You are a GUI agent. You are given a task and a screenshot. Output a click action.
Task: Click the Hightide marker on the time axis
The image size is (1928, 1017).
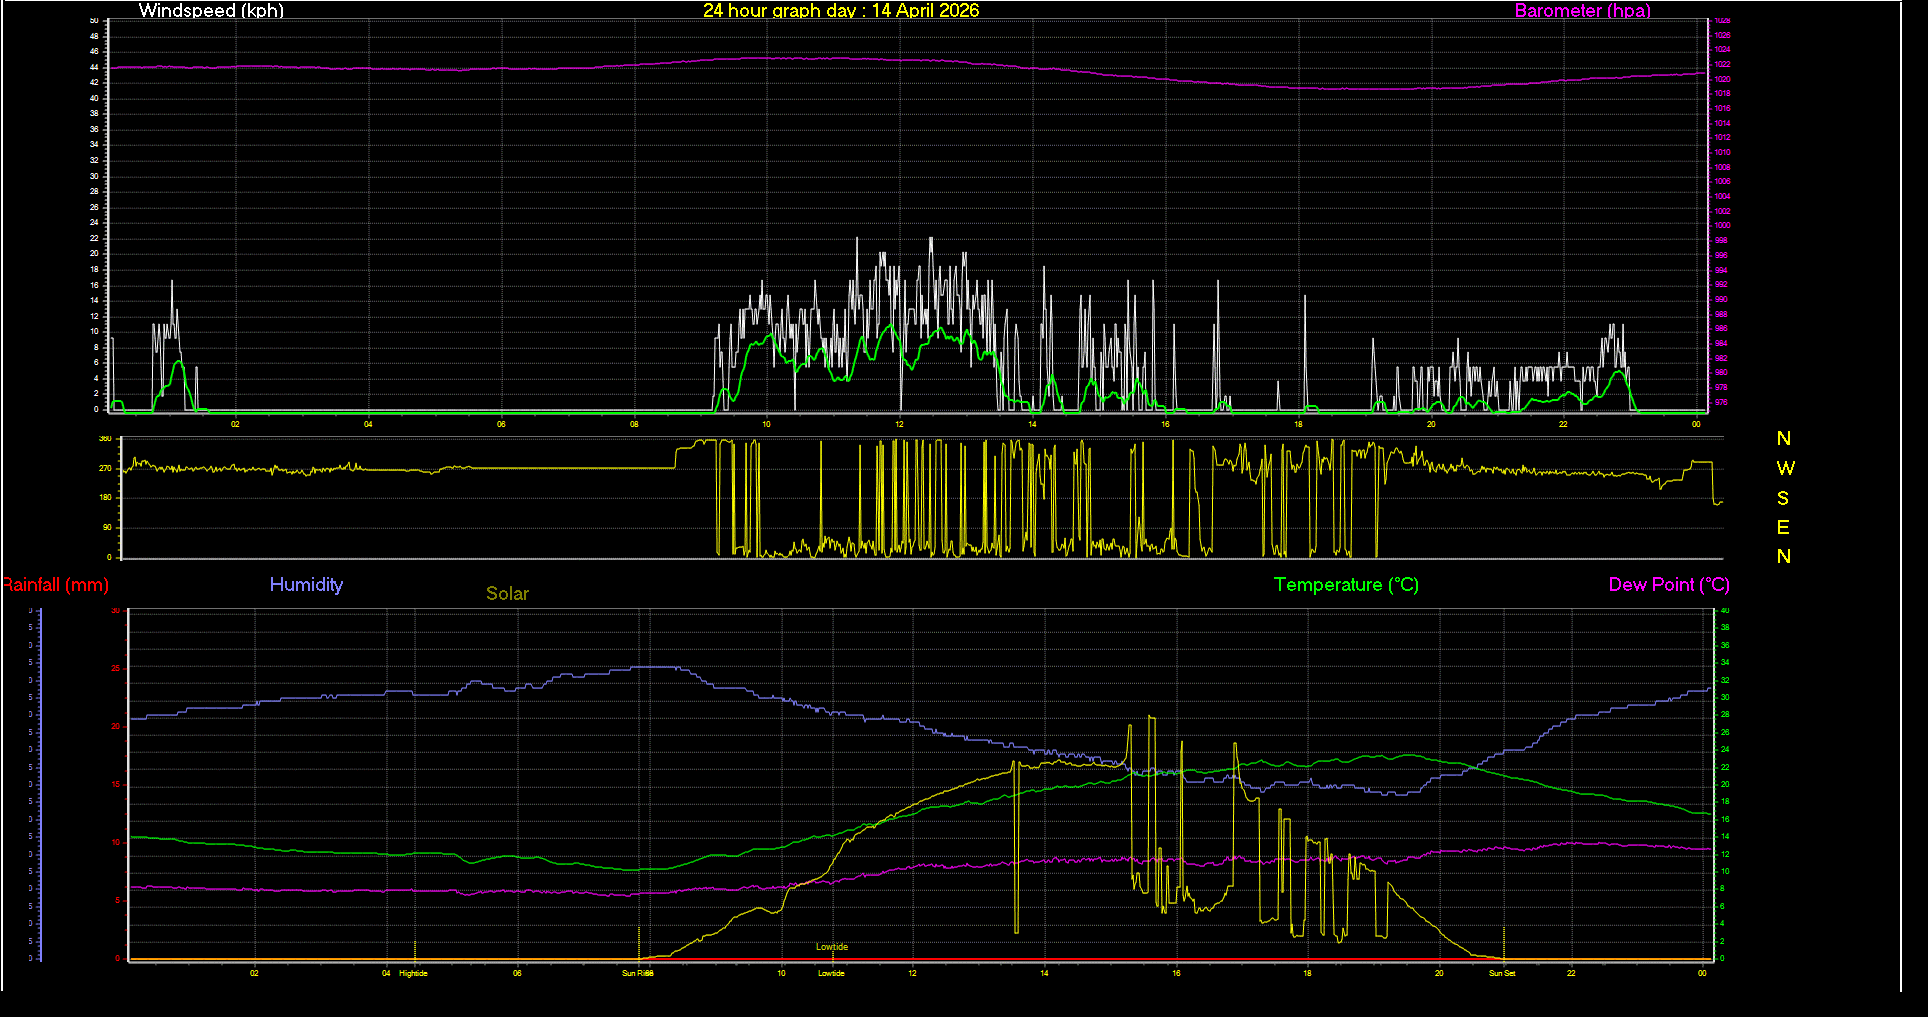(412, 972)
